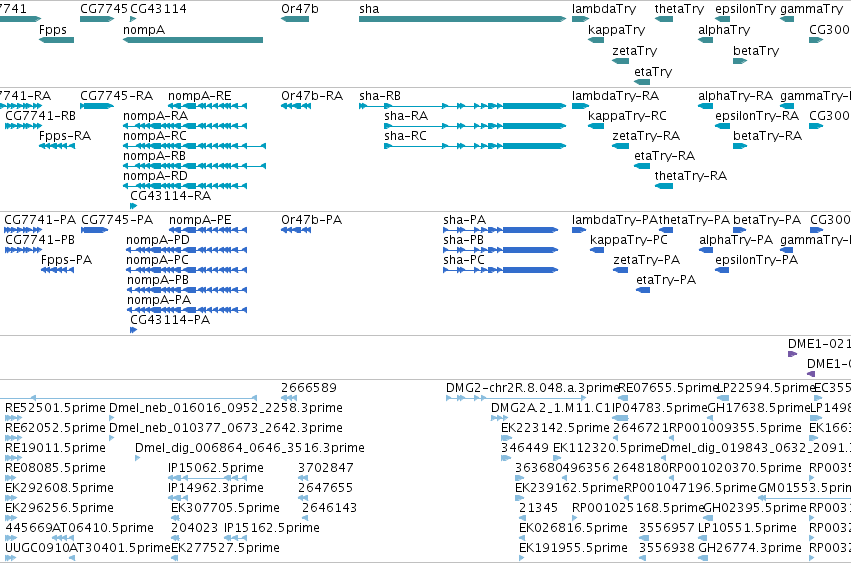Click the Or47b-RA transcript label

tap(312, 96)
